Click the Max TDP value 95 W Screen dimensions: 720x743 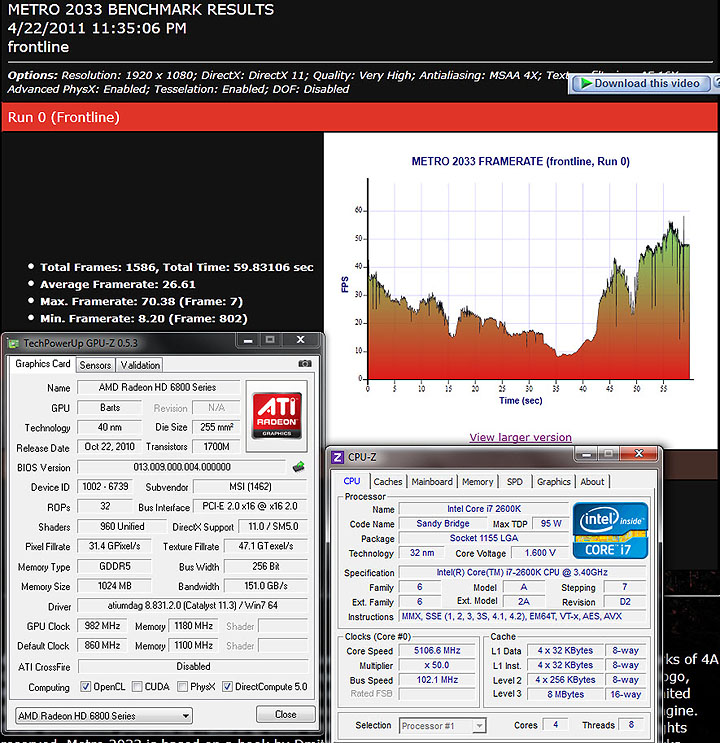pos(551,524)
